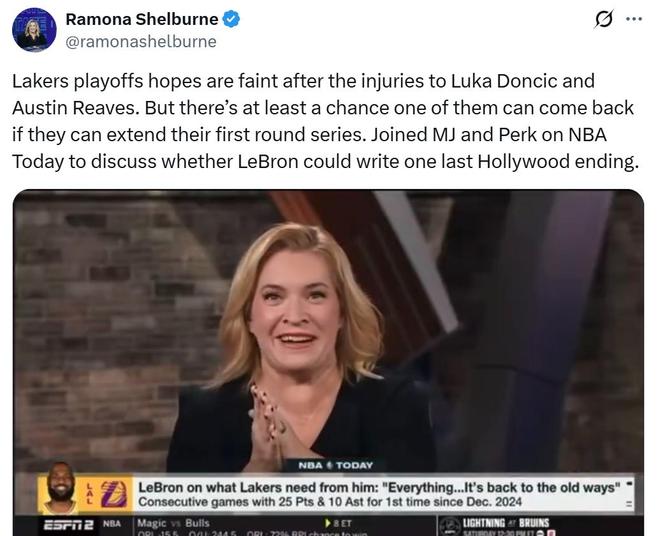Click the Ramona Shelburne display name
The image size is (660, 536).
(x=142, y=19)
